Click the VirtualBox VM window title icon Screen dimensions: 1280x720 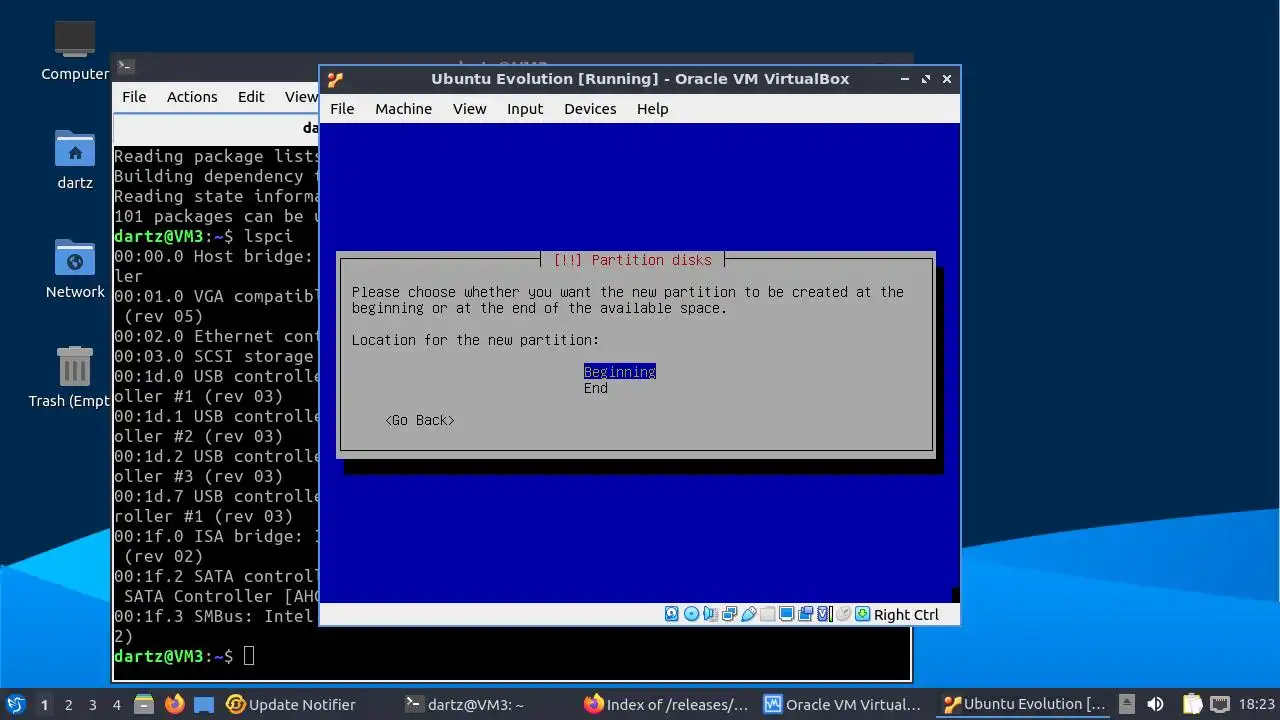pyautogui.click(x=335, y=79)
